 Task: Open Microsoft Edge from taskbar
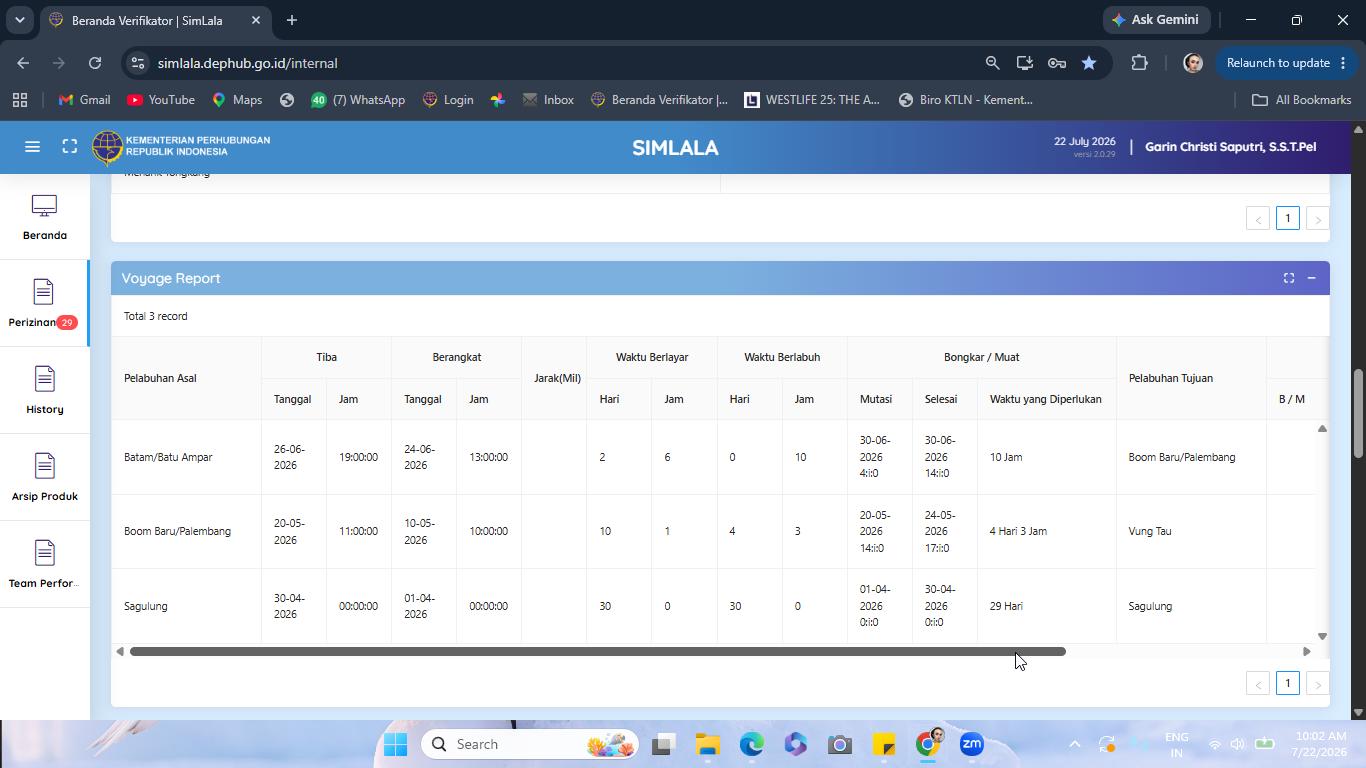point(752,744)
